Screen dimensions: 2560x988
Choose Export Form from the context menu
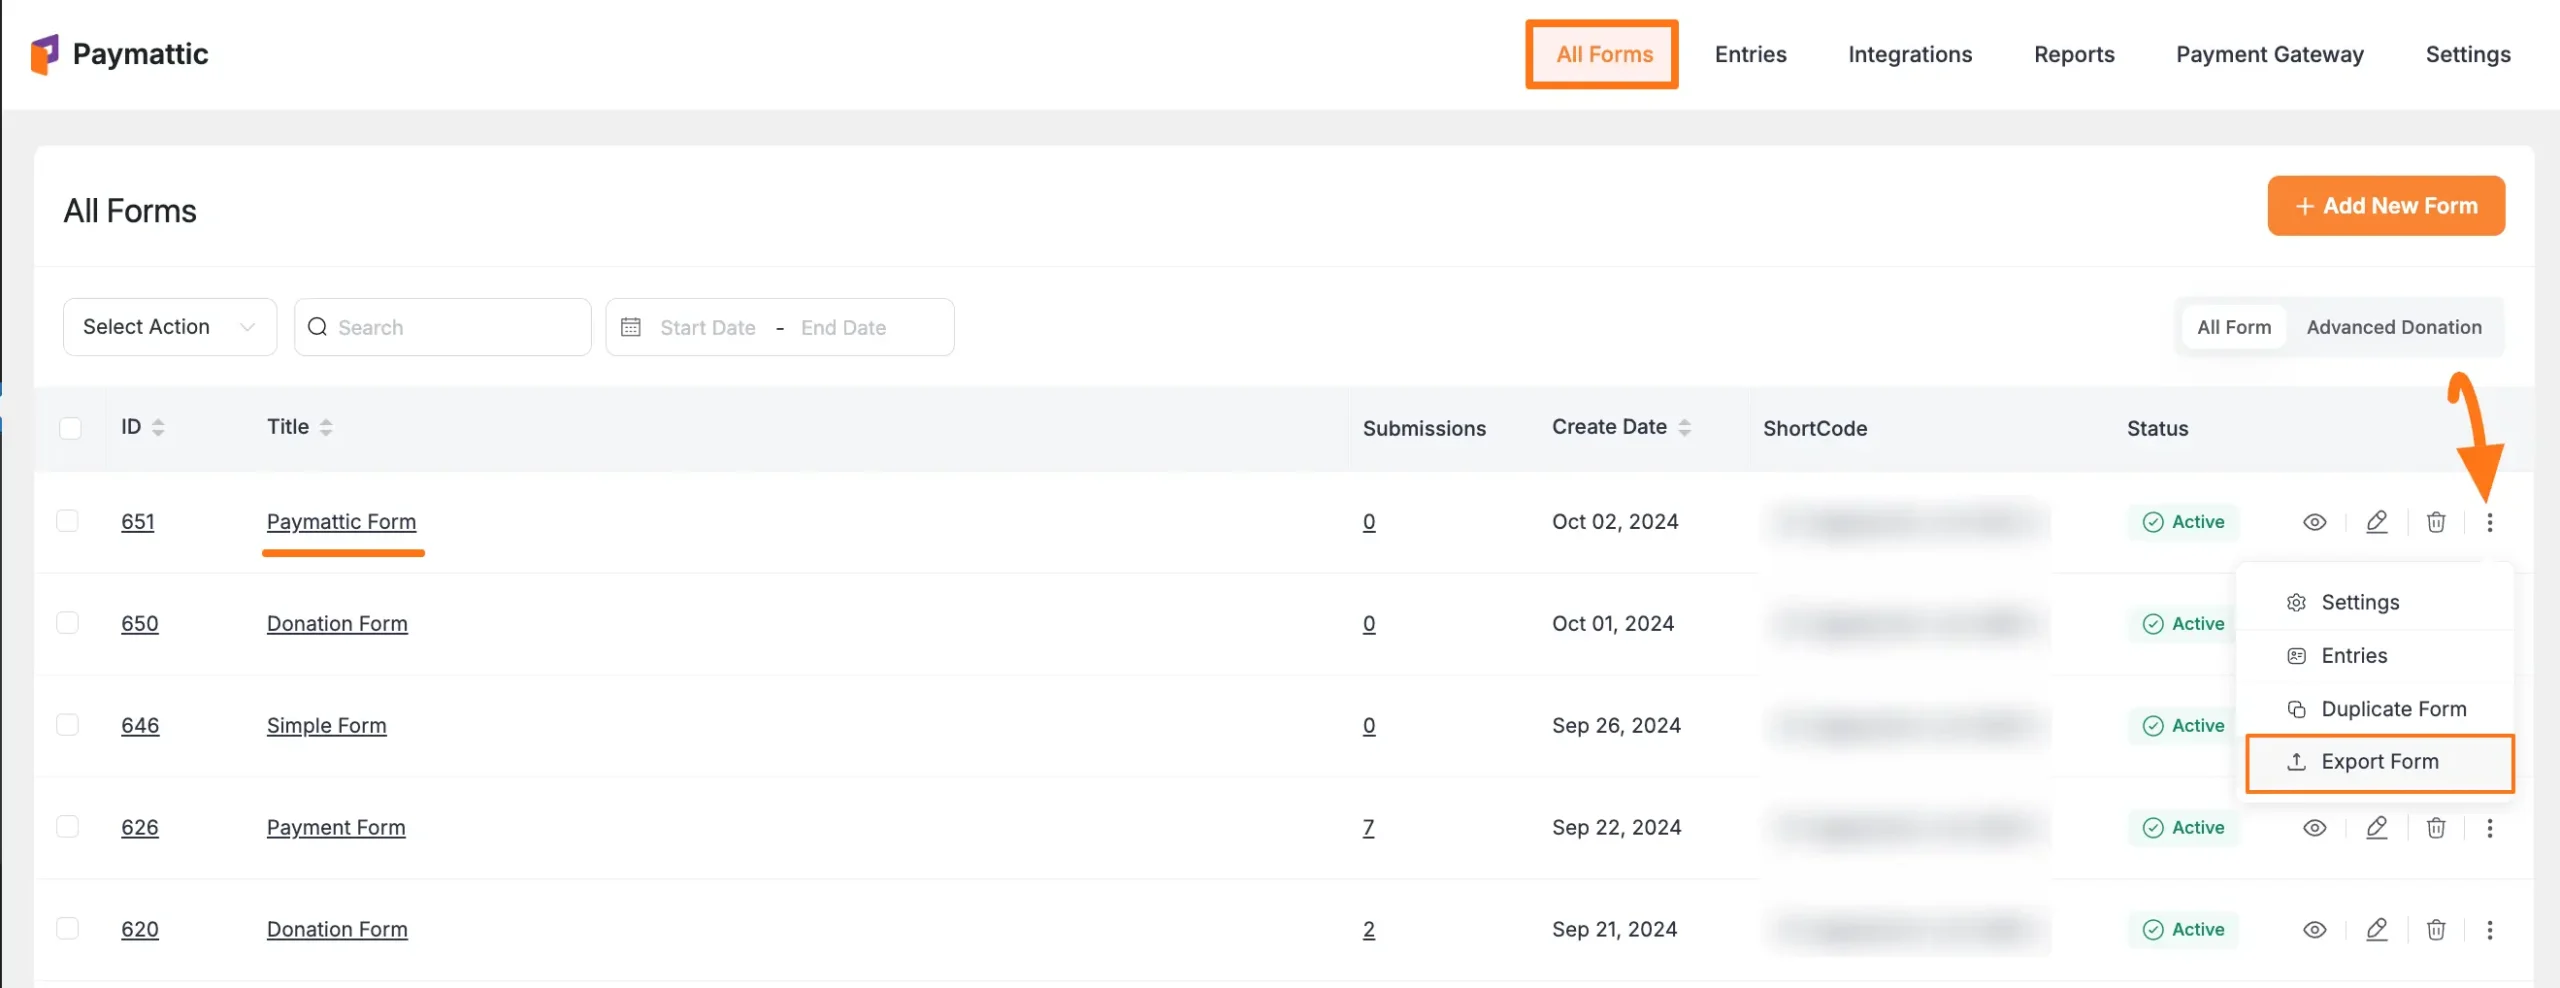coord(2379,762)
